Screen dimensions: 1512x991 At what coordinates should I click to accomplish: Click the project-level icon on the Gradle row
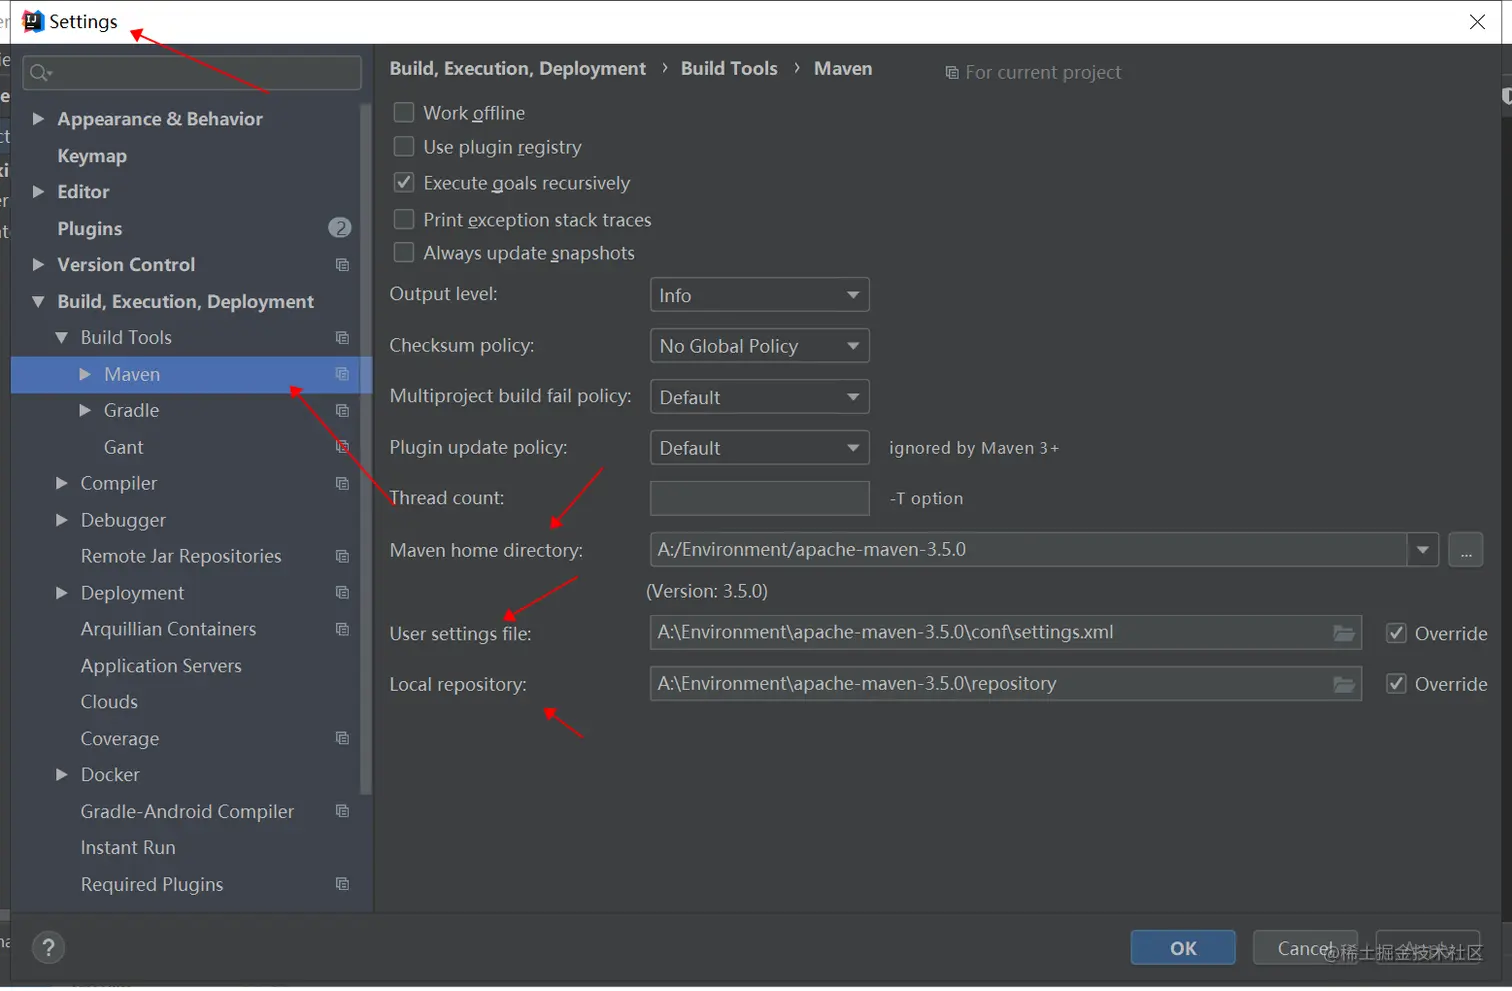click(342, 411)
